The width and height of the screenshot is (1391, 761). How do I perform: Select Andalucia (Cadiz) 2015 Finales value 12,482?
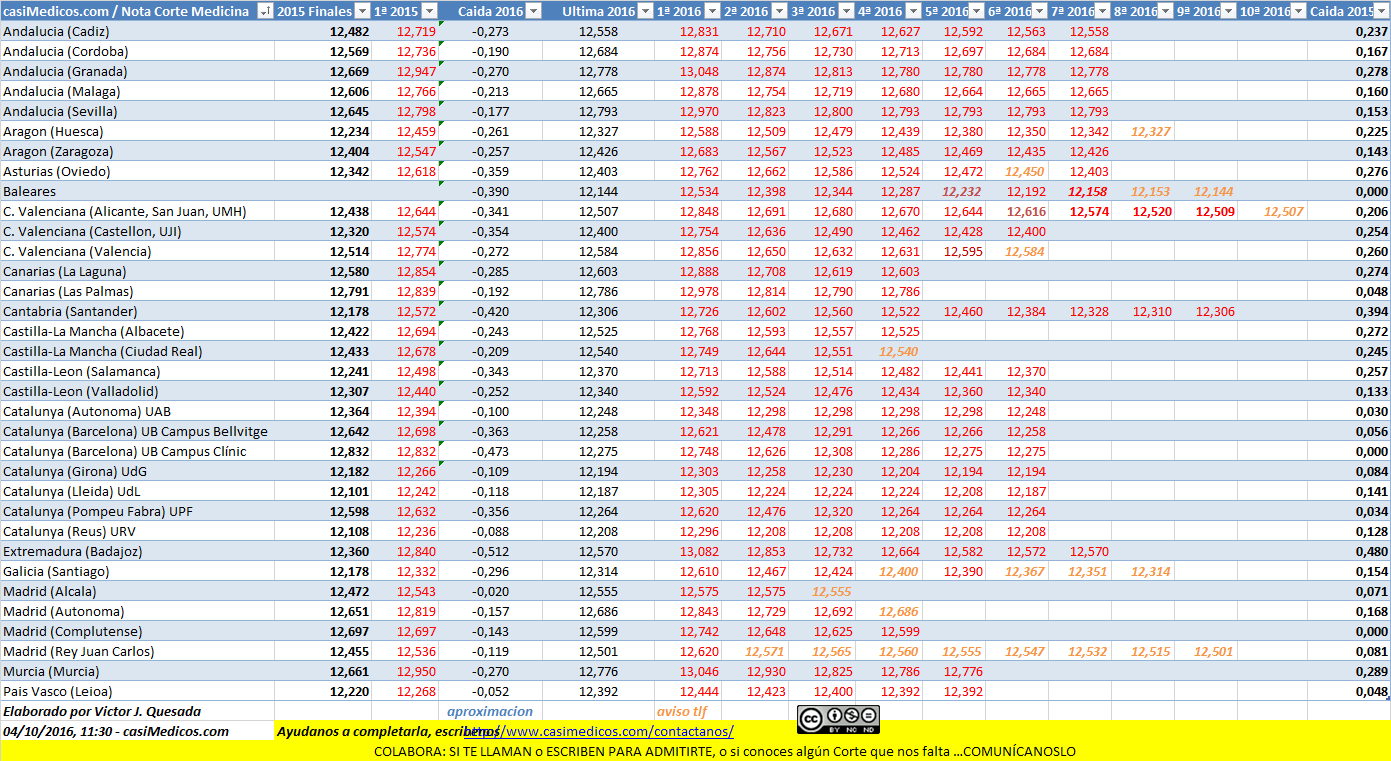point(349,31)
